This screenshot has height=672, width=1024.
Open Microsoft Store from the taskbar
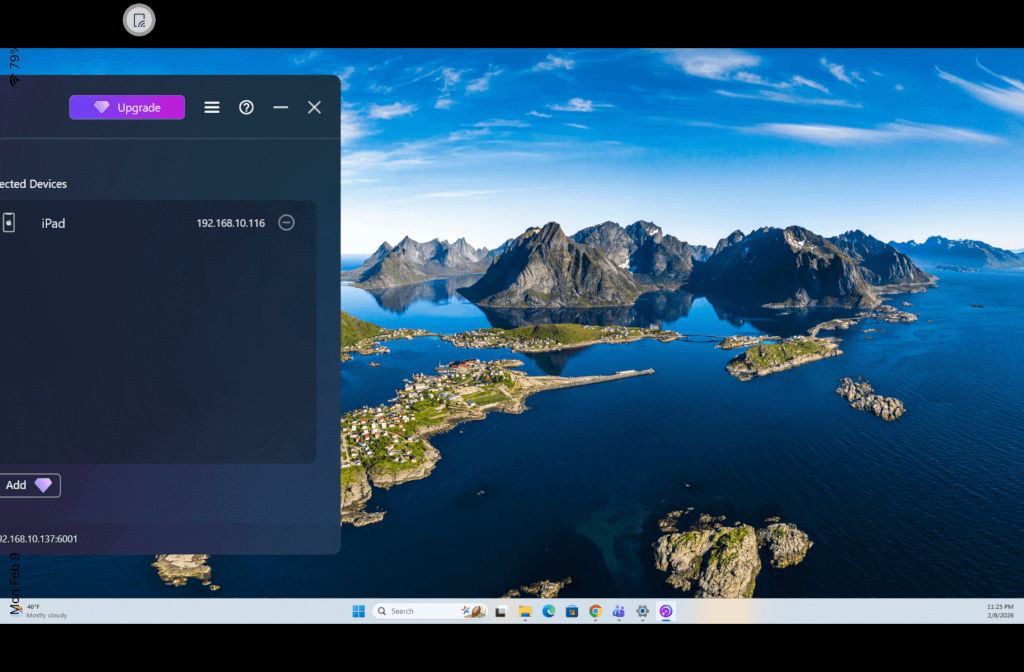572,611
